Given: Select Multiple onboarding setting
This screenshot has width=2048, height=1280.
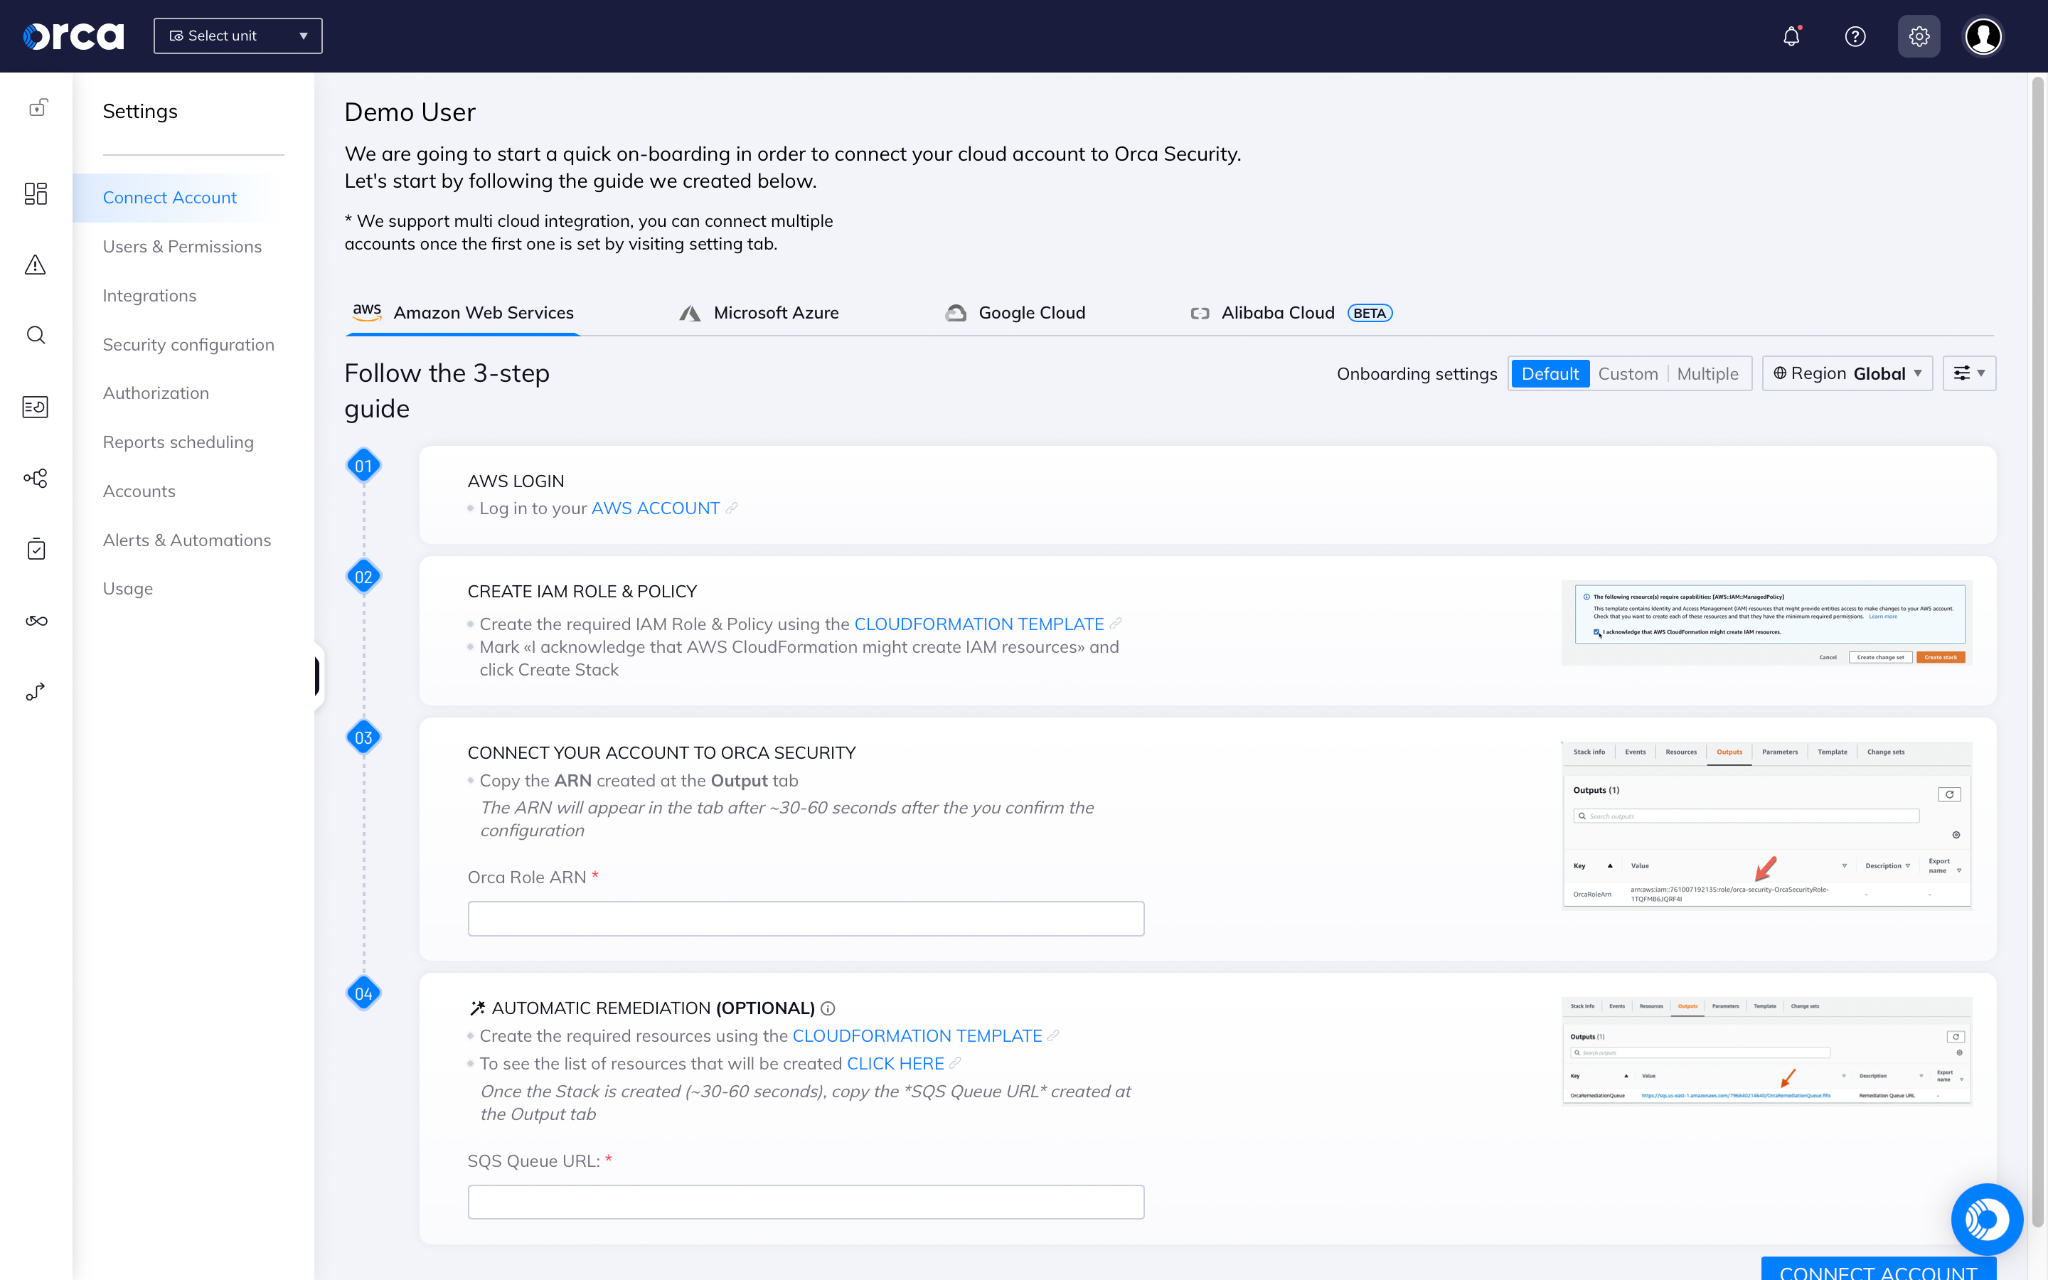Looking at the screenshot, I should (1707, 373).
